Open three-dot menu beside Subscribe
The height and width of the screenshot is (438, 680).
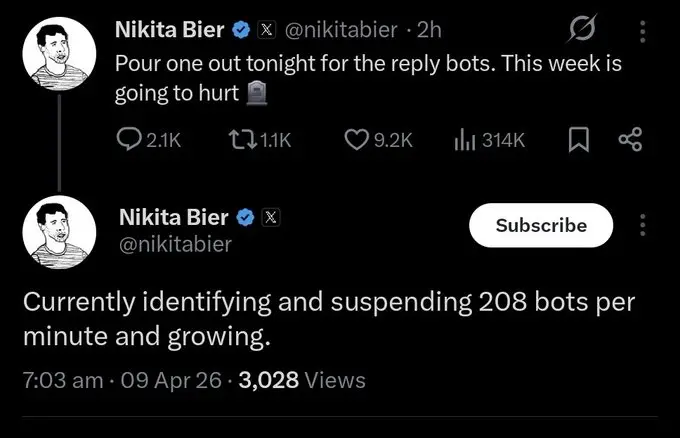click(642, 225)
